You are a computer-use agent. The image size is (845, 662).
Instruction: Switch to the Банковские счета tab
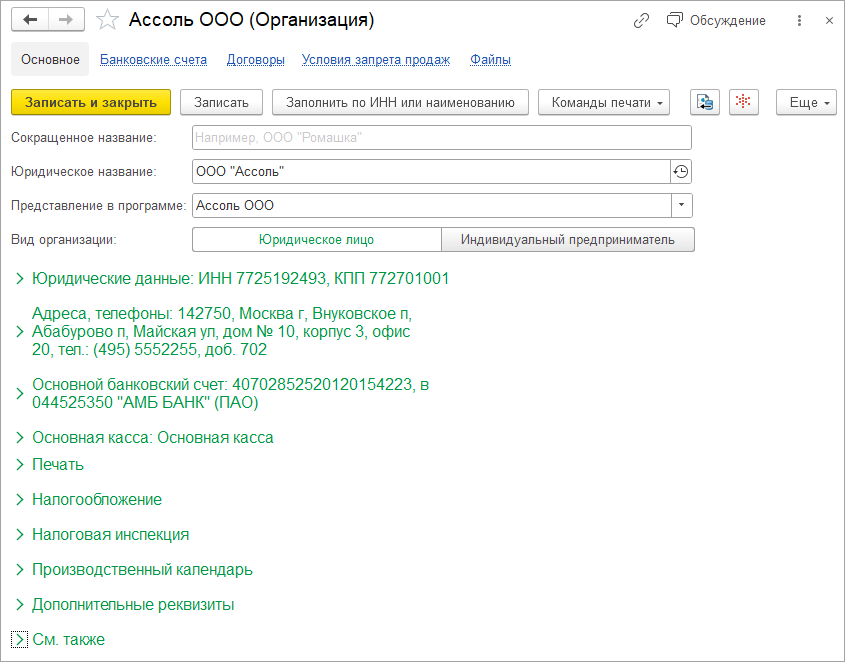(153, 60)
